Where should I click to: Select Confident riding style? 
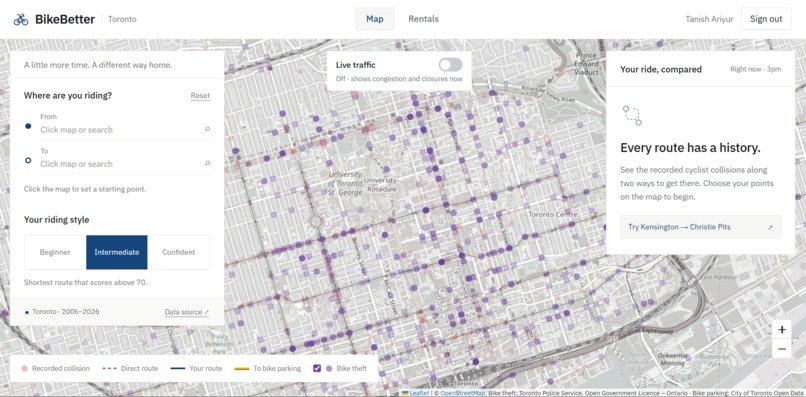[179, 252]
